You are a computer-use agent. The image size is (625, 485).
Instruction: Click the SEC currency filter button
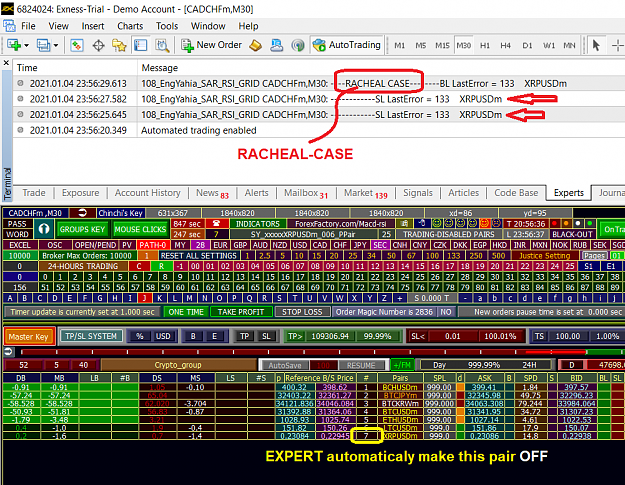[379, 245]
